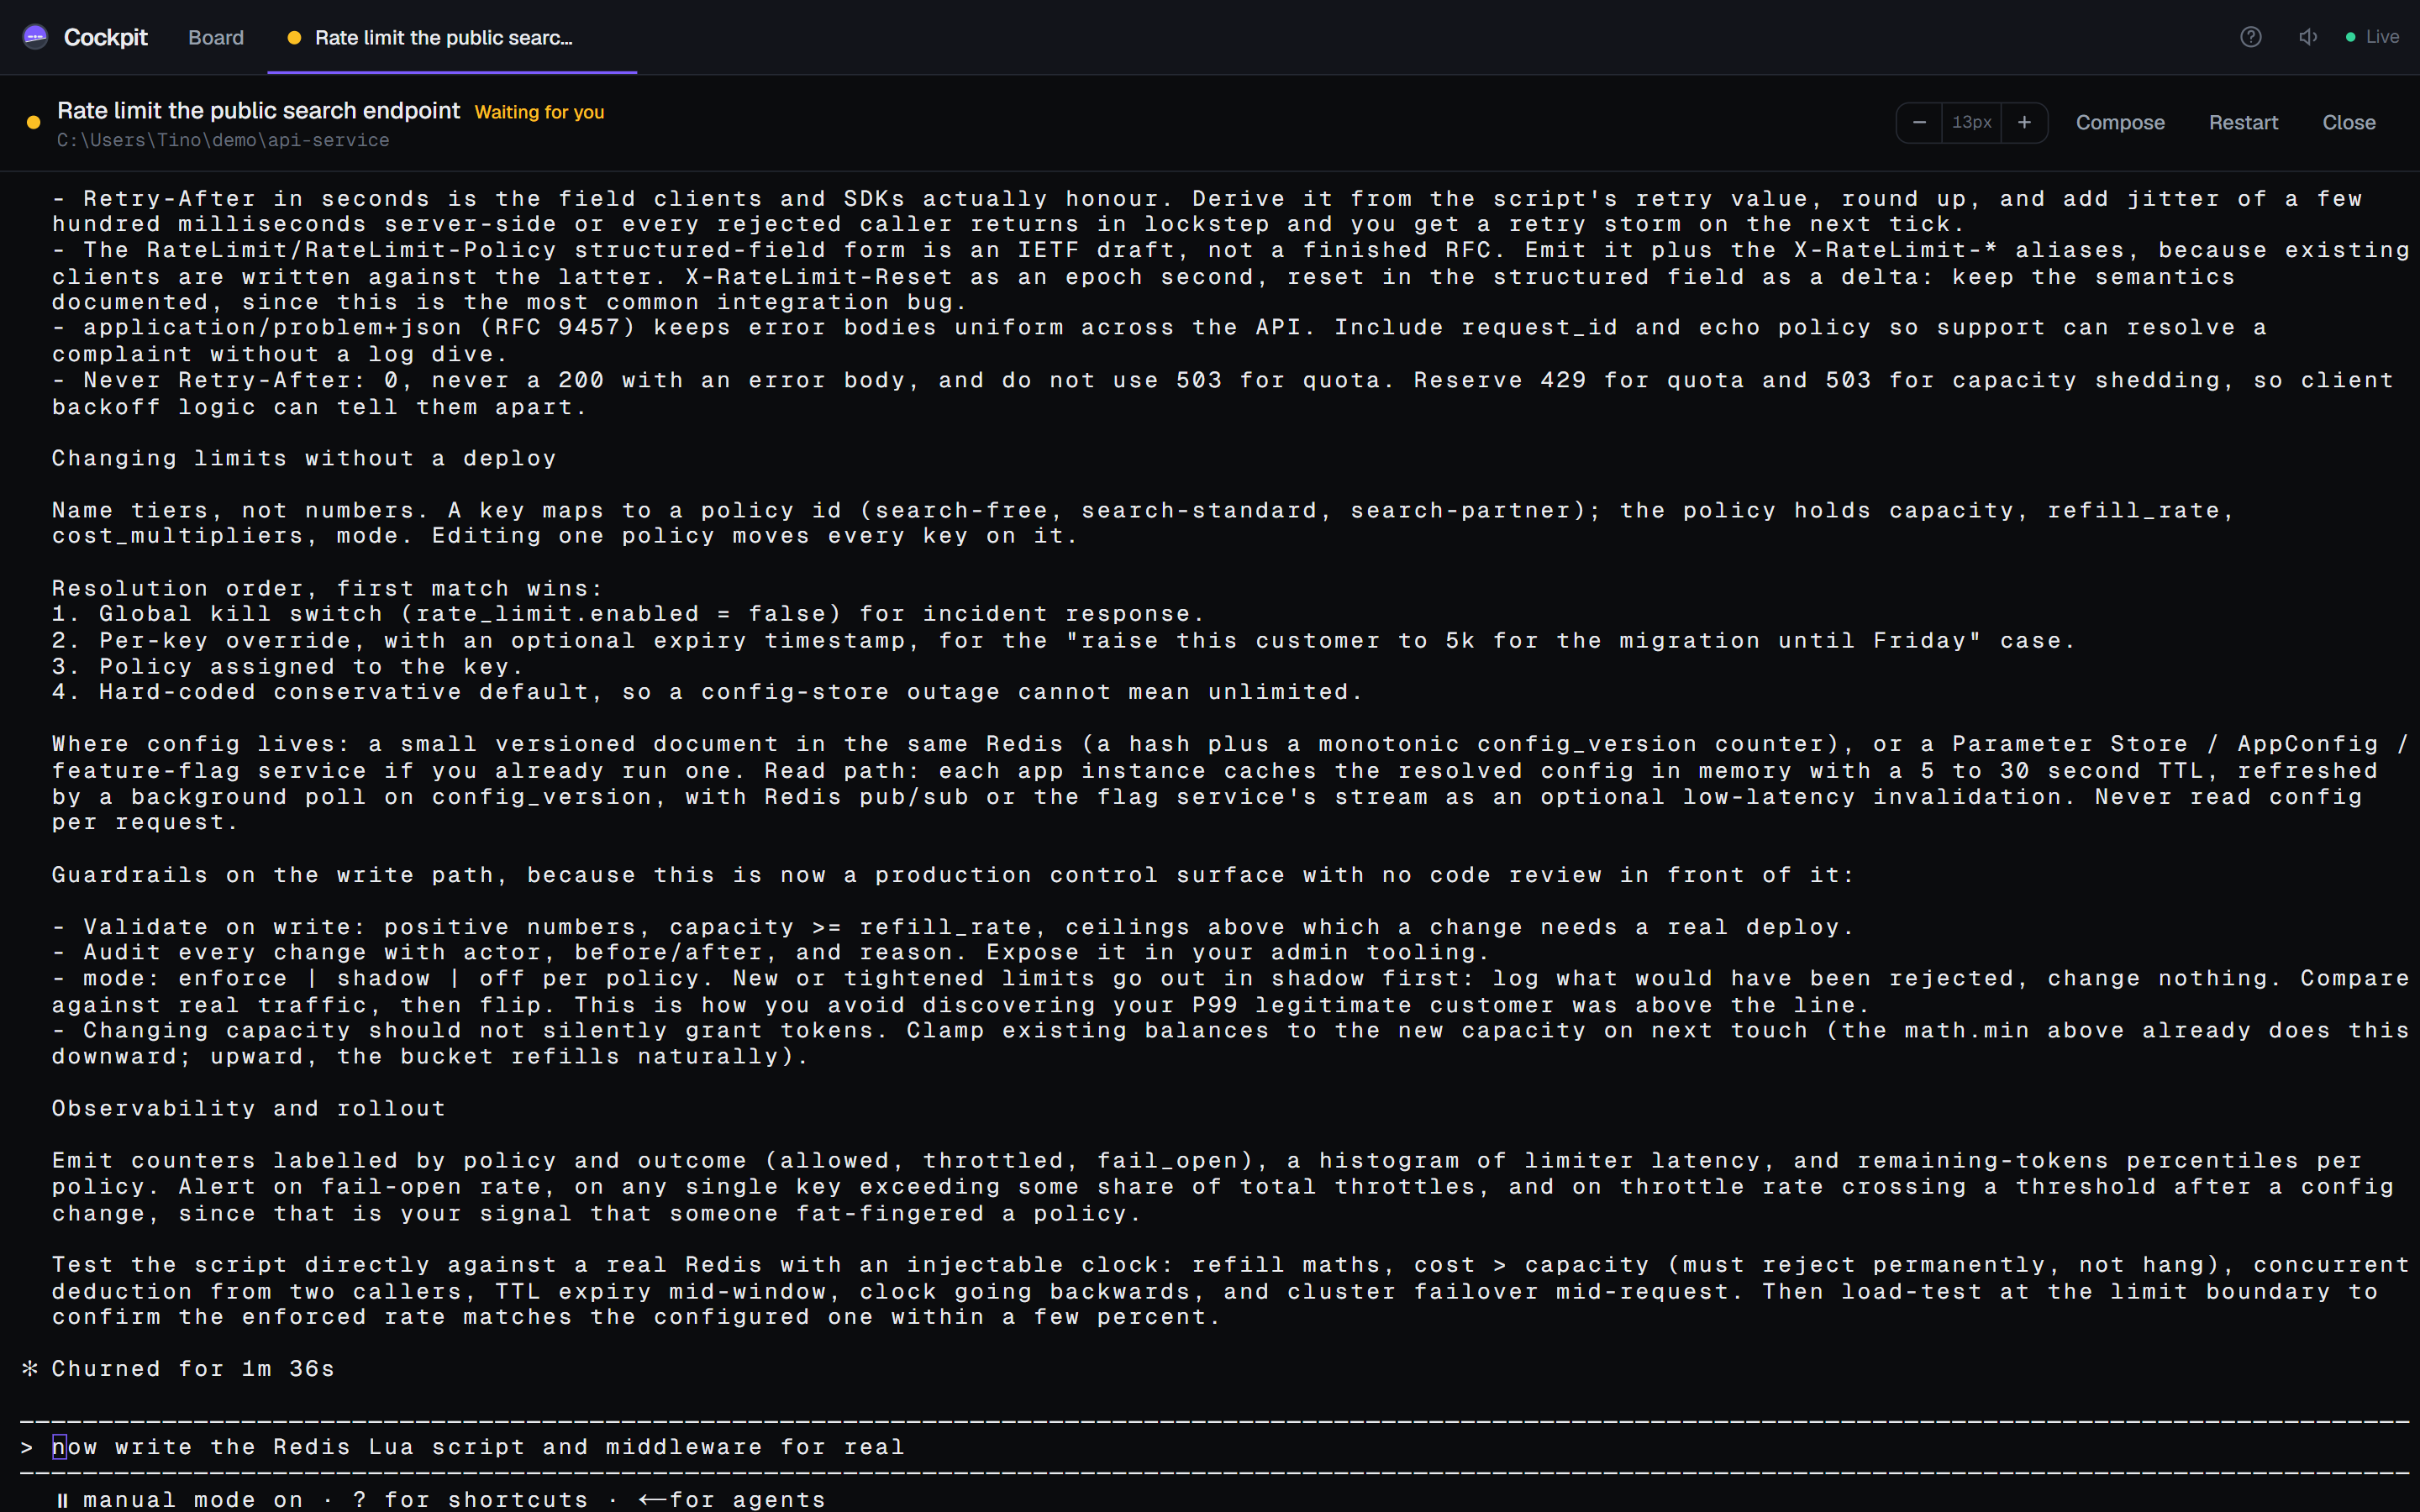
Task: Click the 'Hard-coded conservative default' line
Action: (x=707, y=691)
